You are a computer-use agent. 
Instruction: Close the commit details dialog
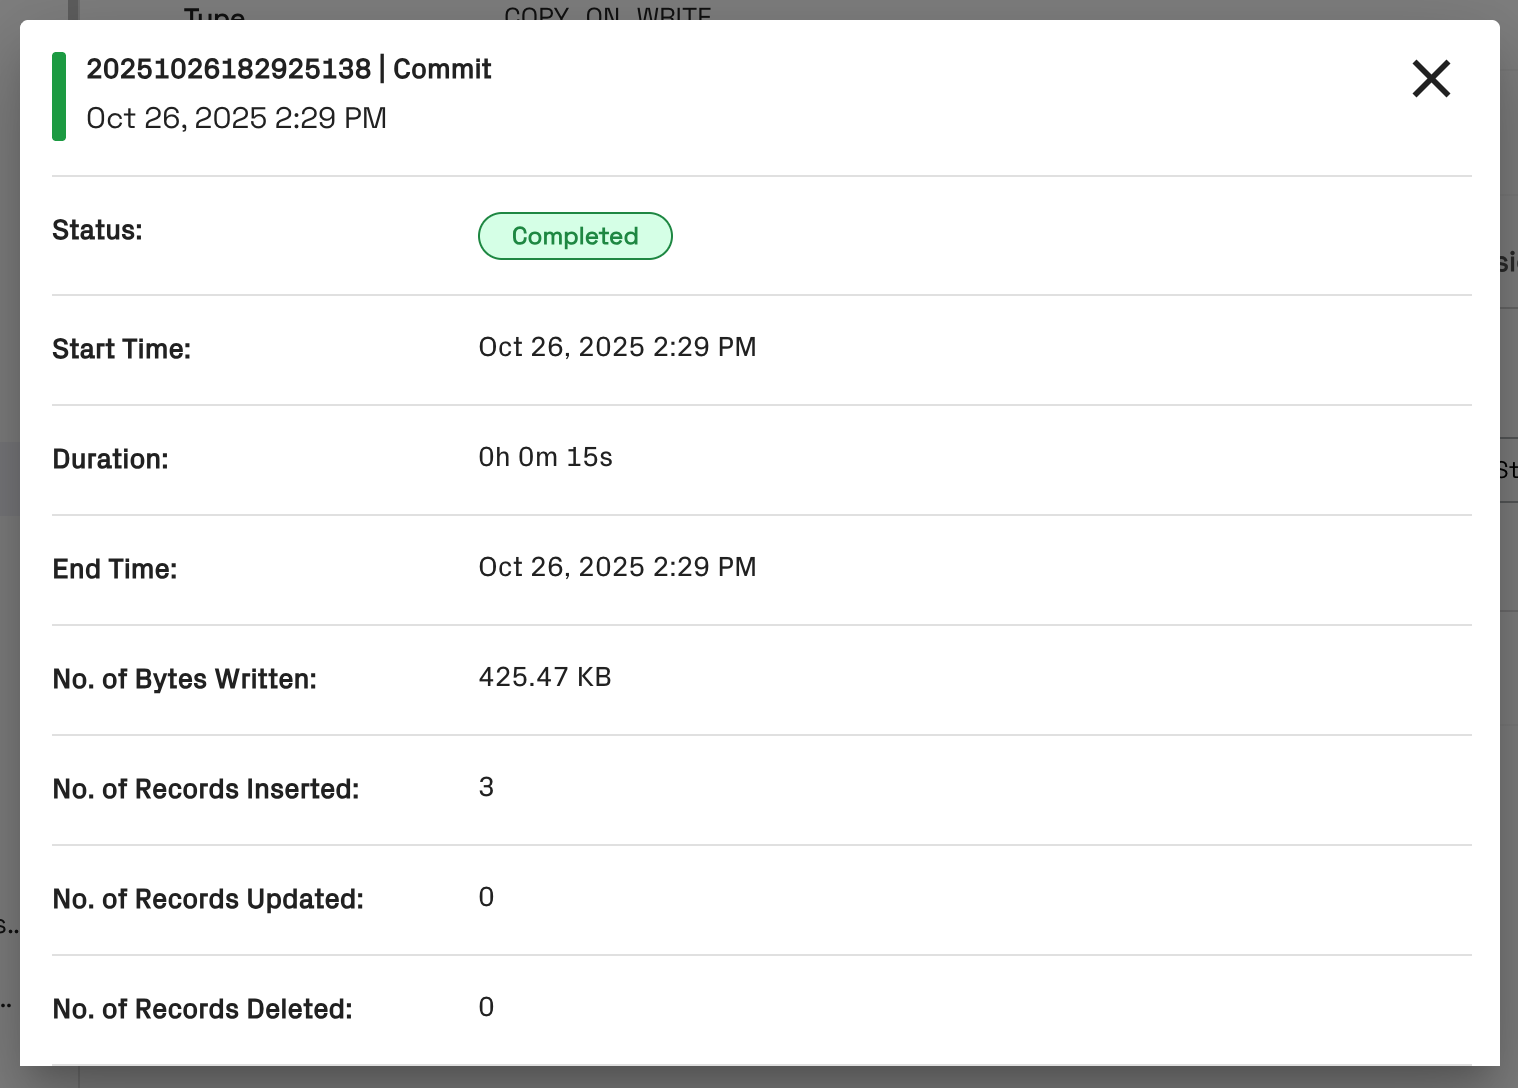1431,79
